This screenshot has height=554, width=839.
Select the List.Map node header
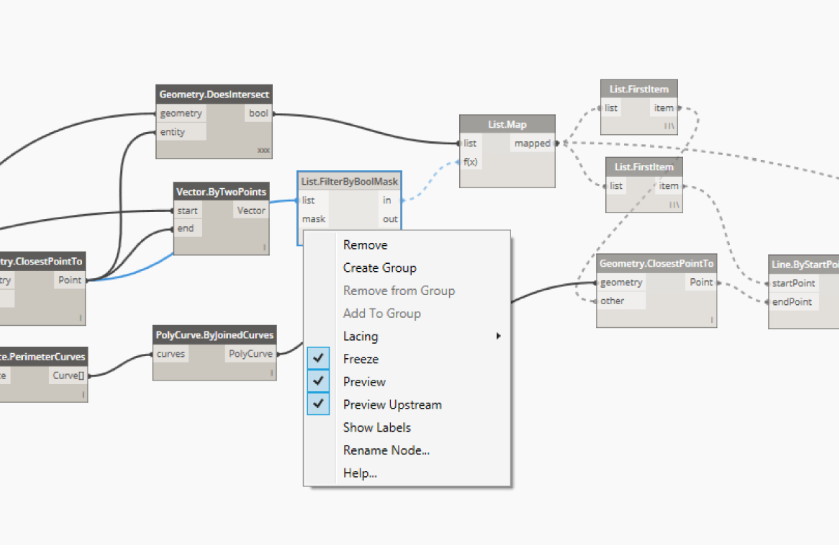point(507,124)
